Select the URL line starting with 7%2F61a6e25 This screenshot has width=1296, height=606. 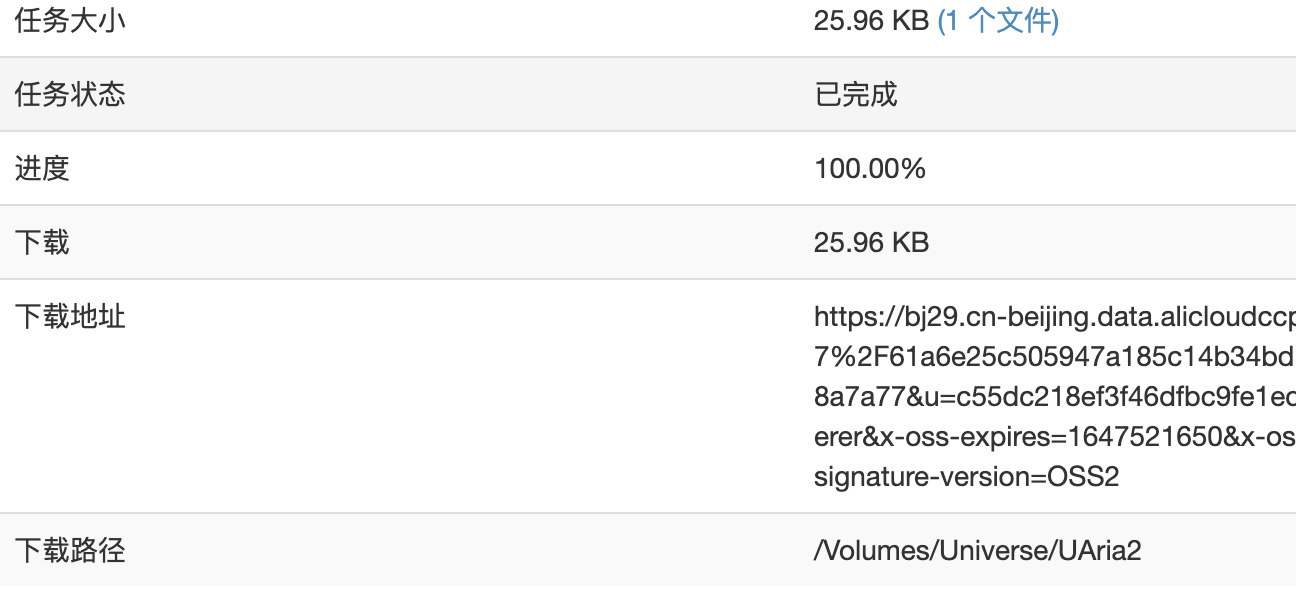pyautogui.click(x=1050, y=357)
